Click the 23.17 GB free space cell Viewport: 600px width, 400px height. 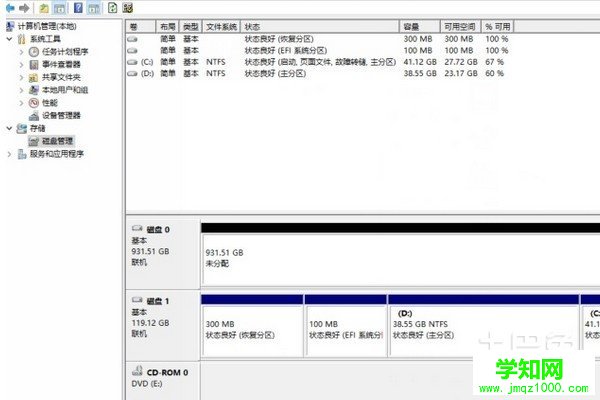tap(461, 73)
